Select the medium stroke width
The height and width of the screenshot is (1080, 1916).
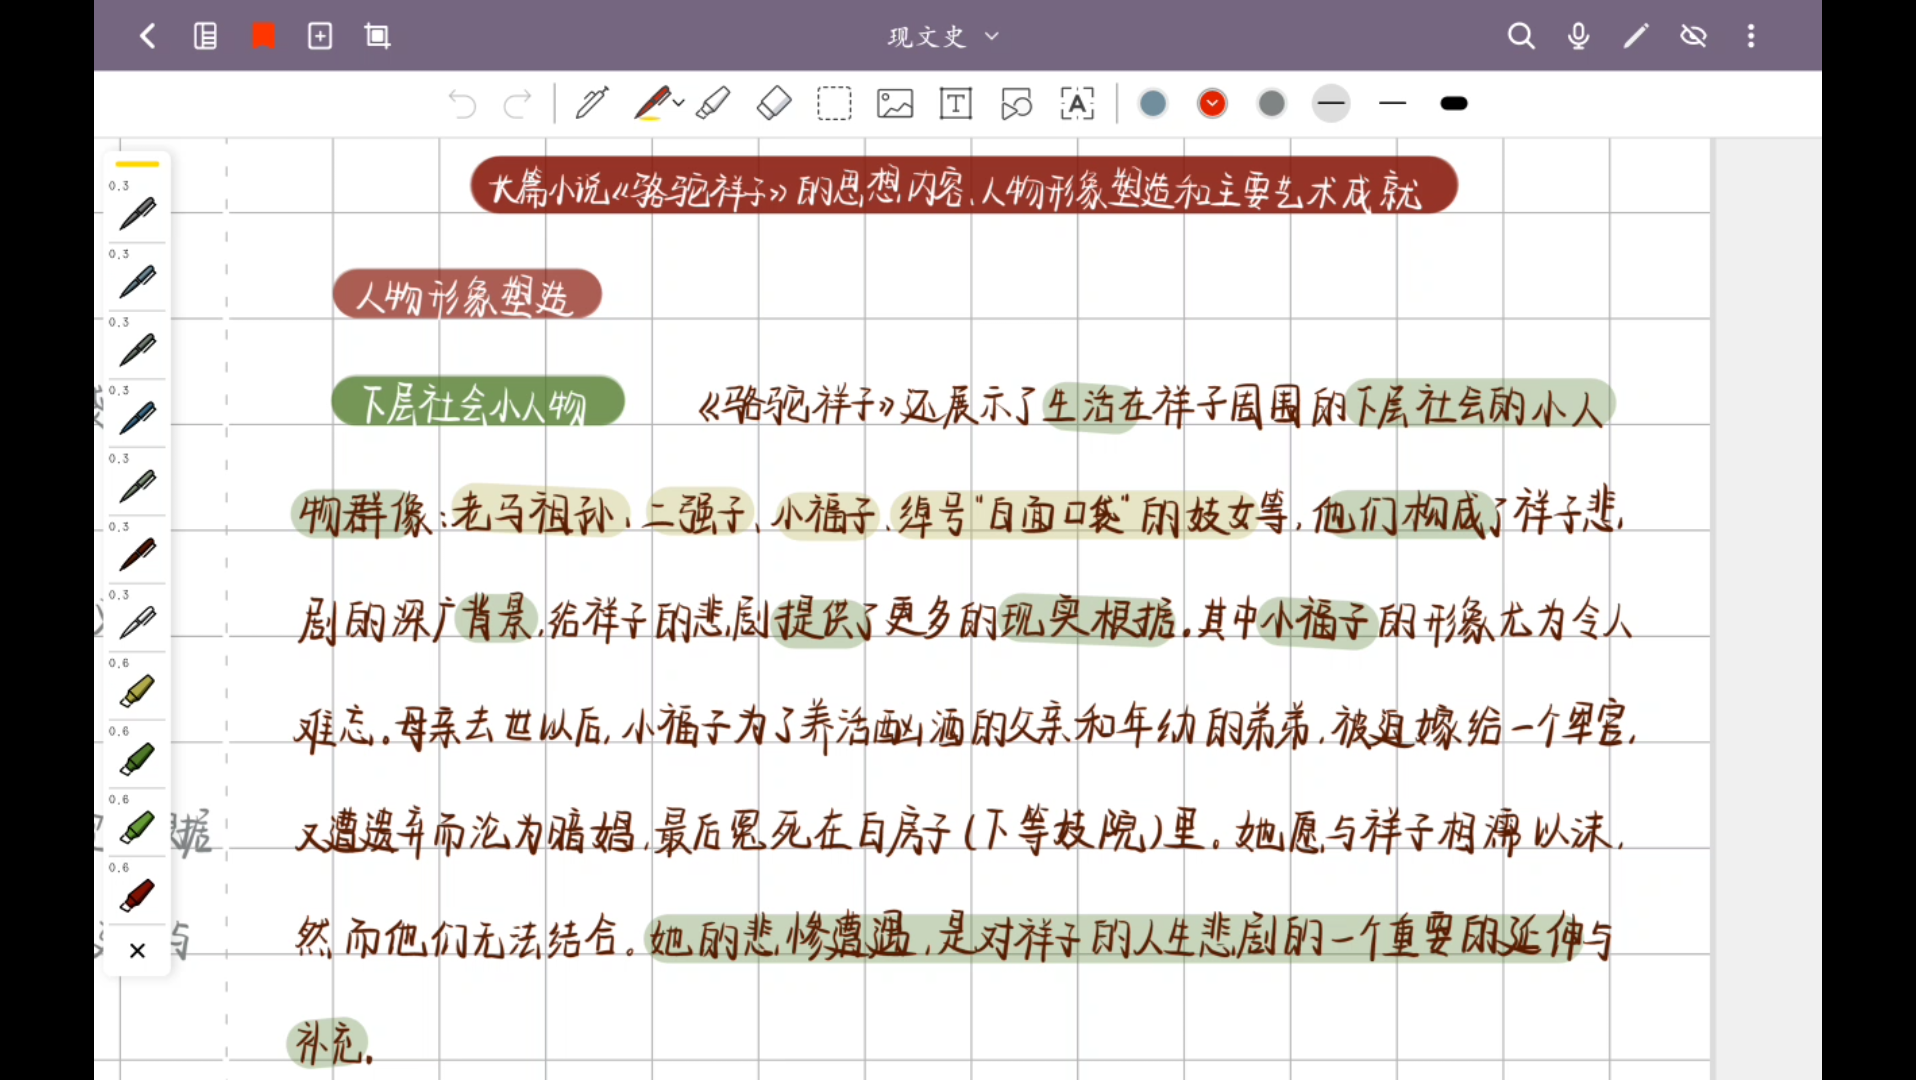point(1392,104)
